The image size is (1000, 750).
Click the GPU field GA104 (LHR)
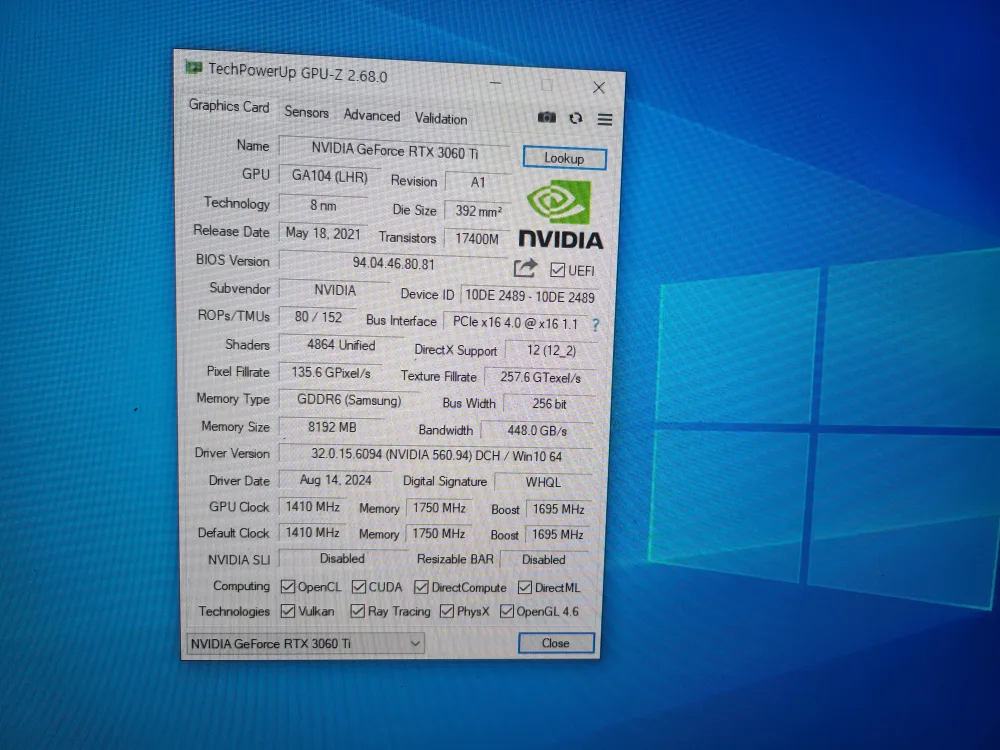[x=330, y=176]
